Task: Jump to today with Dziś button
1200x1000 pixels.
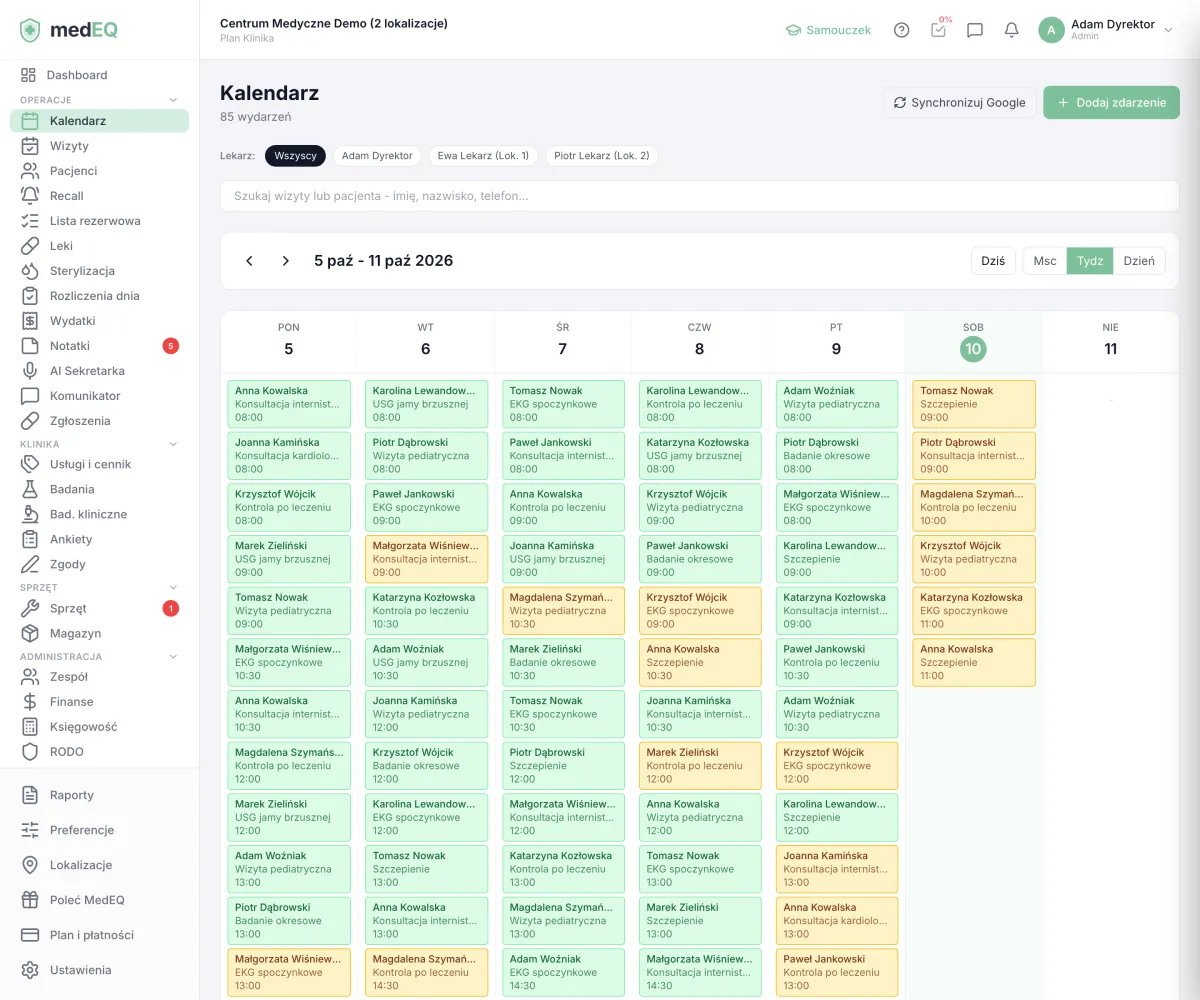Action: pyautogui.click(x=993, y=261)
